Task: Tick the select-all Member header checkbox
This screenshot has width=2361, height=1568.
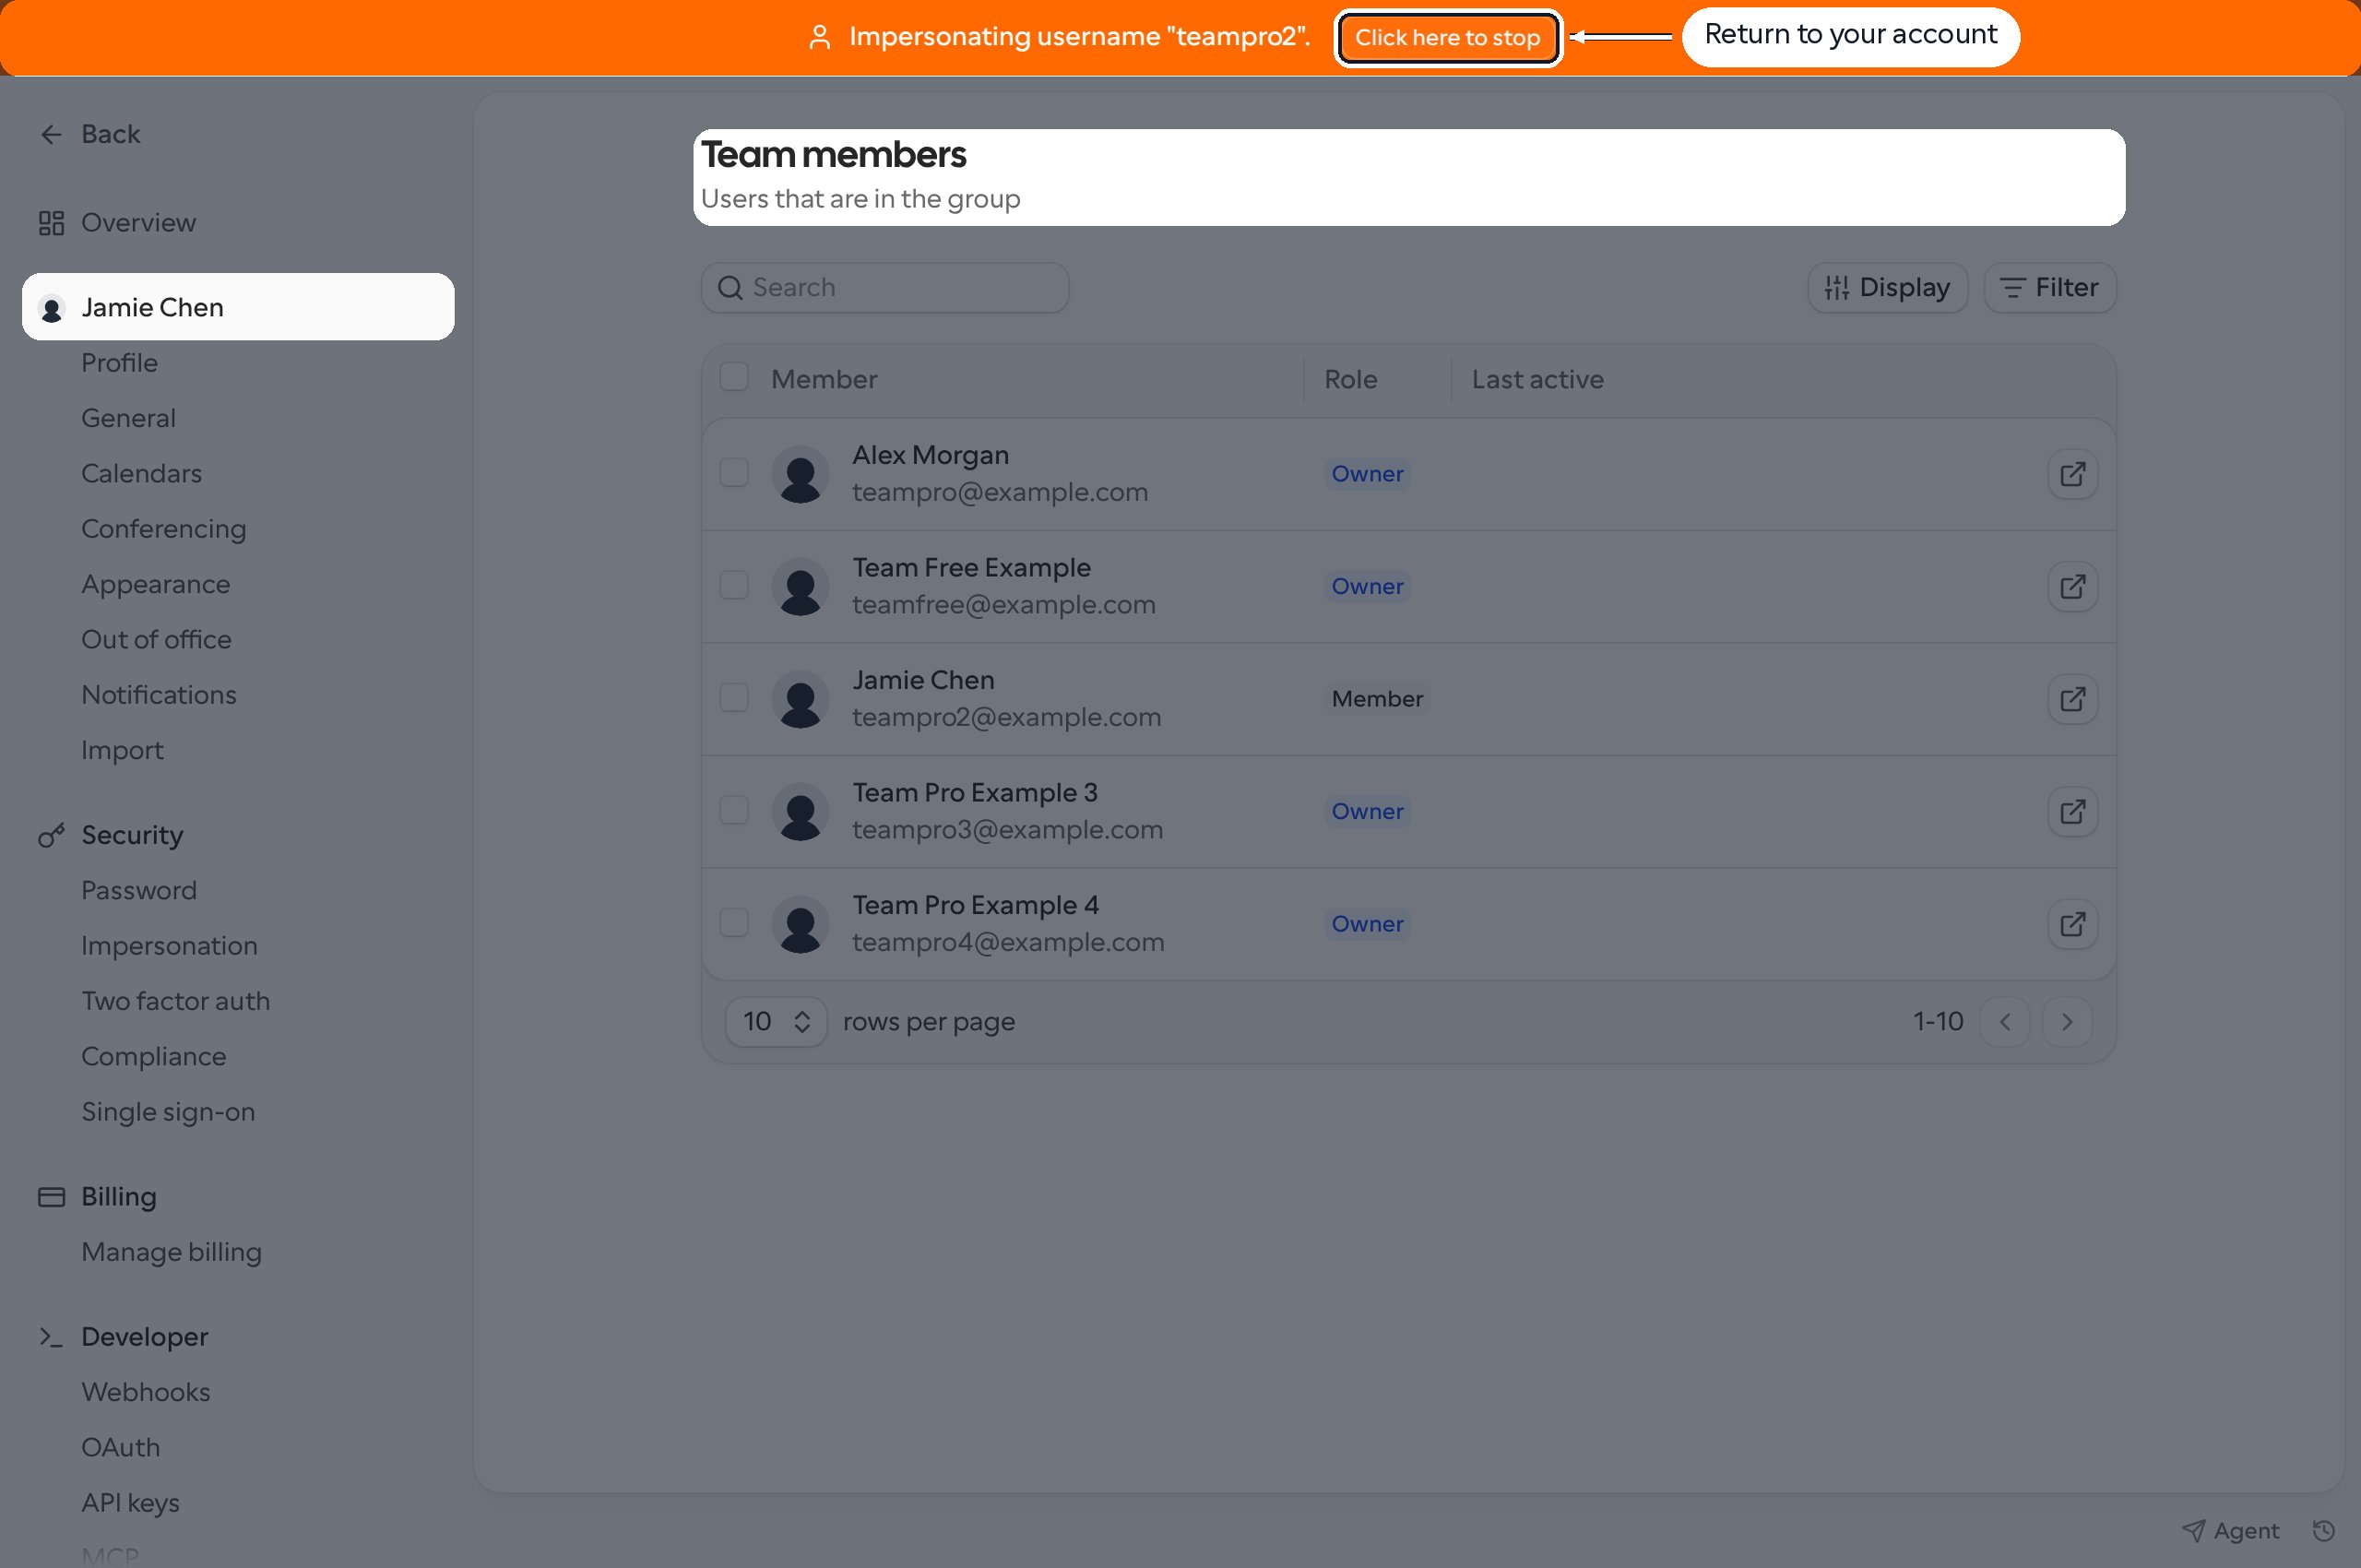Action: pos(734,377)
